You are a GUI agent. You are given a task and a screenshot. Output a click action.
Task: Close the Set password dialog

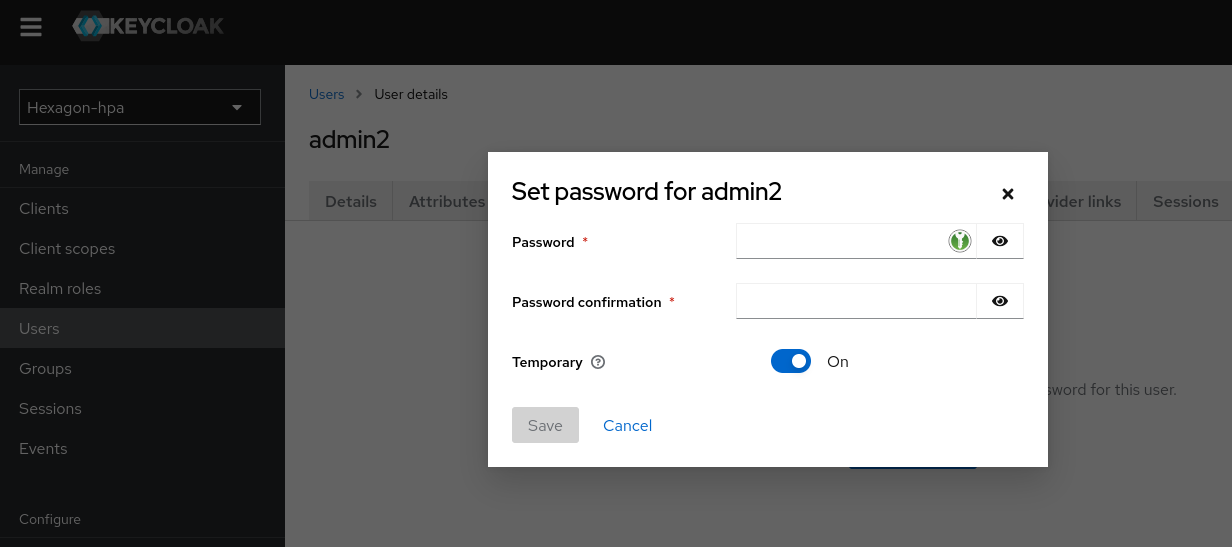point(1008,194)
